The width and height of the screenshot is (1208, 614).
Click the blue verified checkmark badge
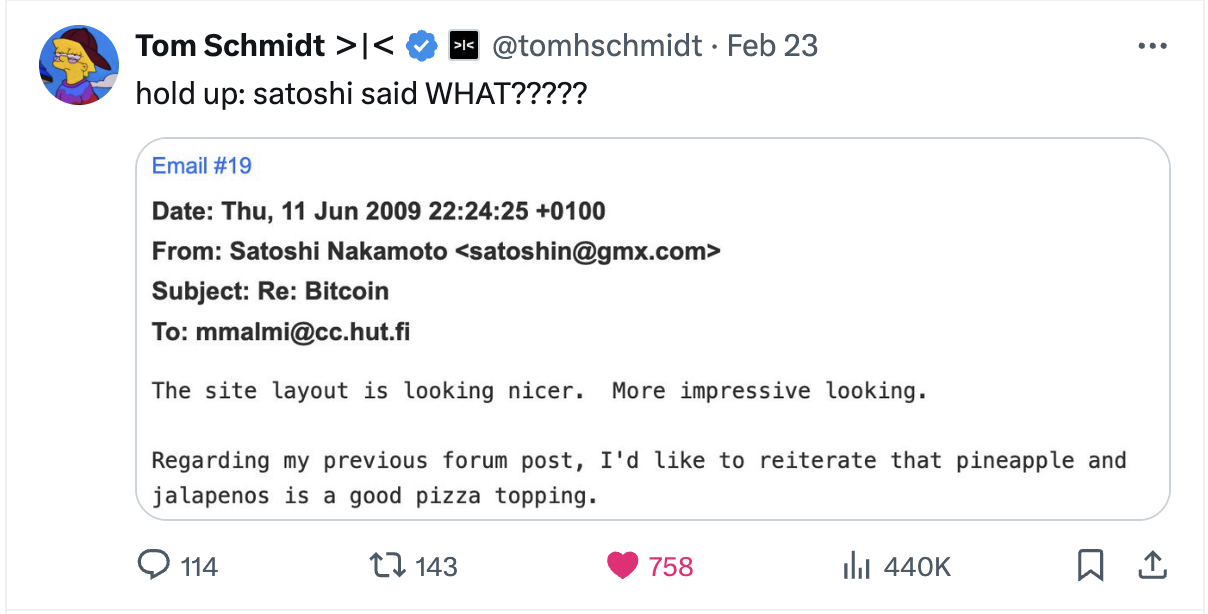[421, 45]
